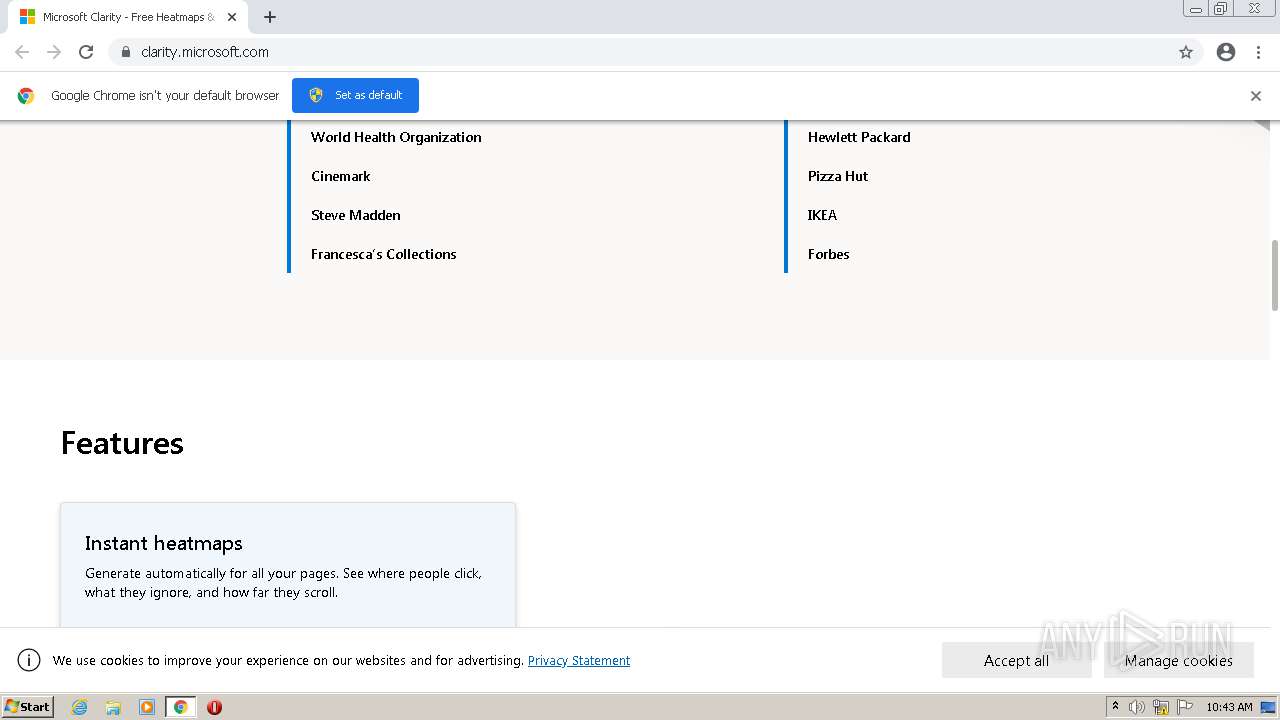Click the browser forward arrow
Image resolution: width=1280 pixels, height=720 pixels.
point(54,52)
